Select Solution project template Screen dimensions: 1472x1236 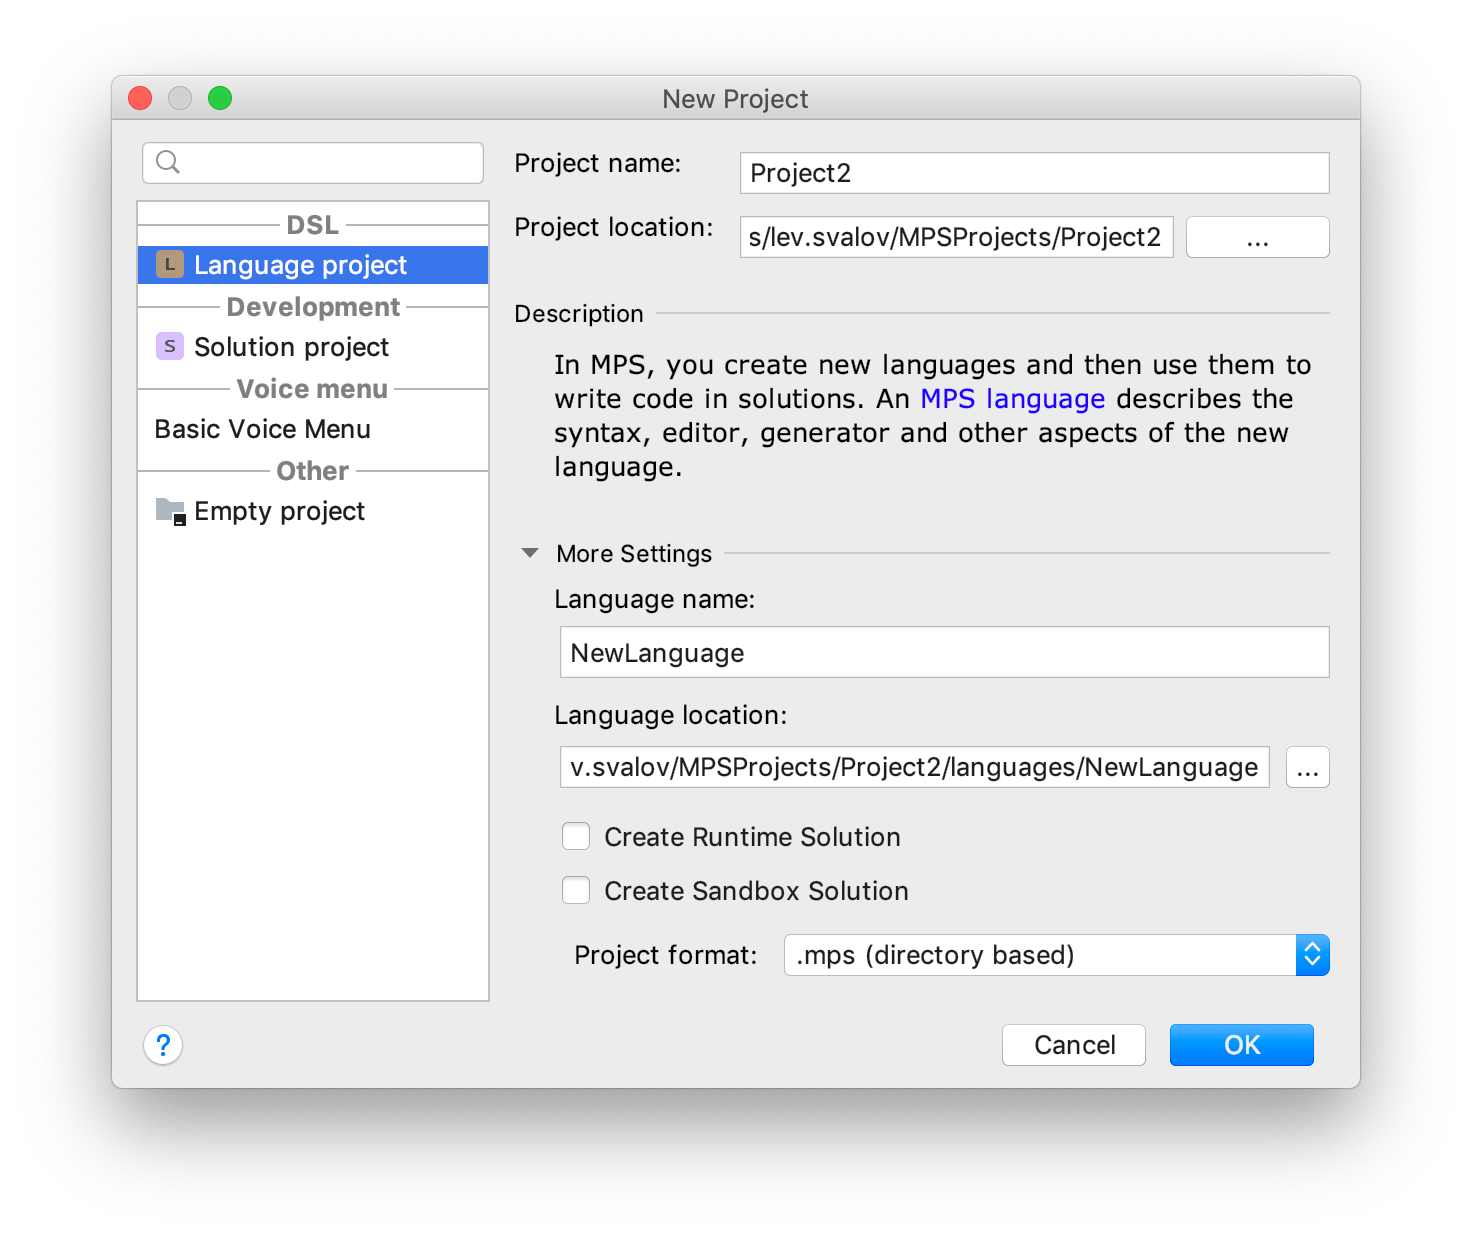pos(313,347)
